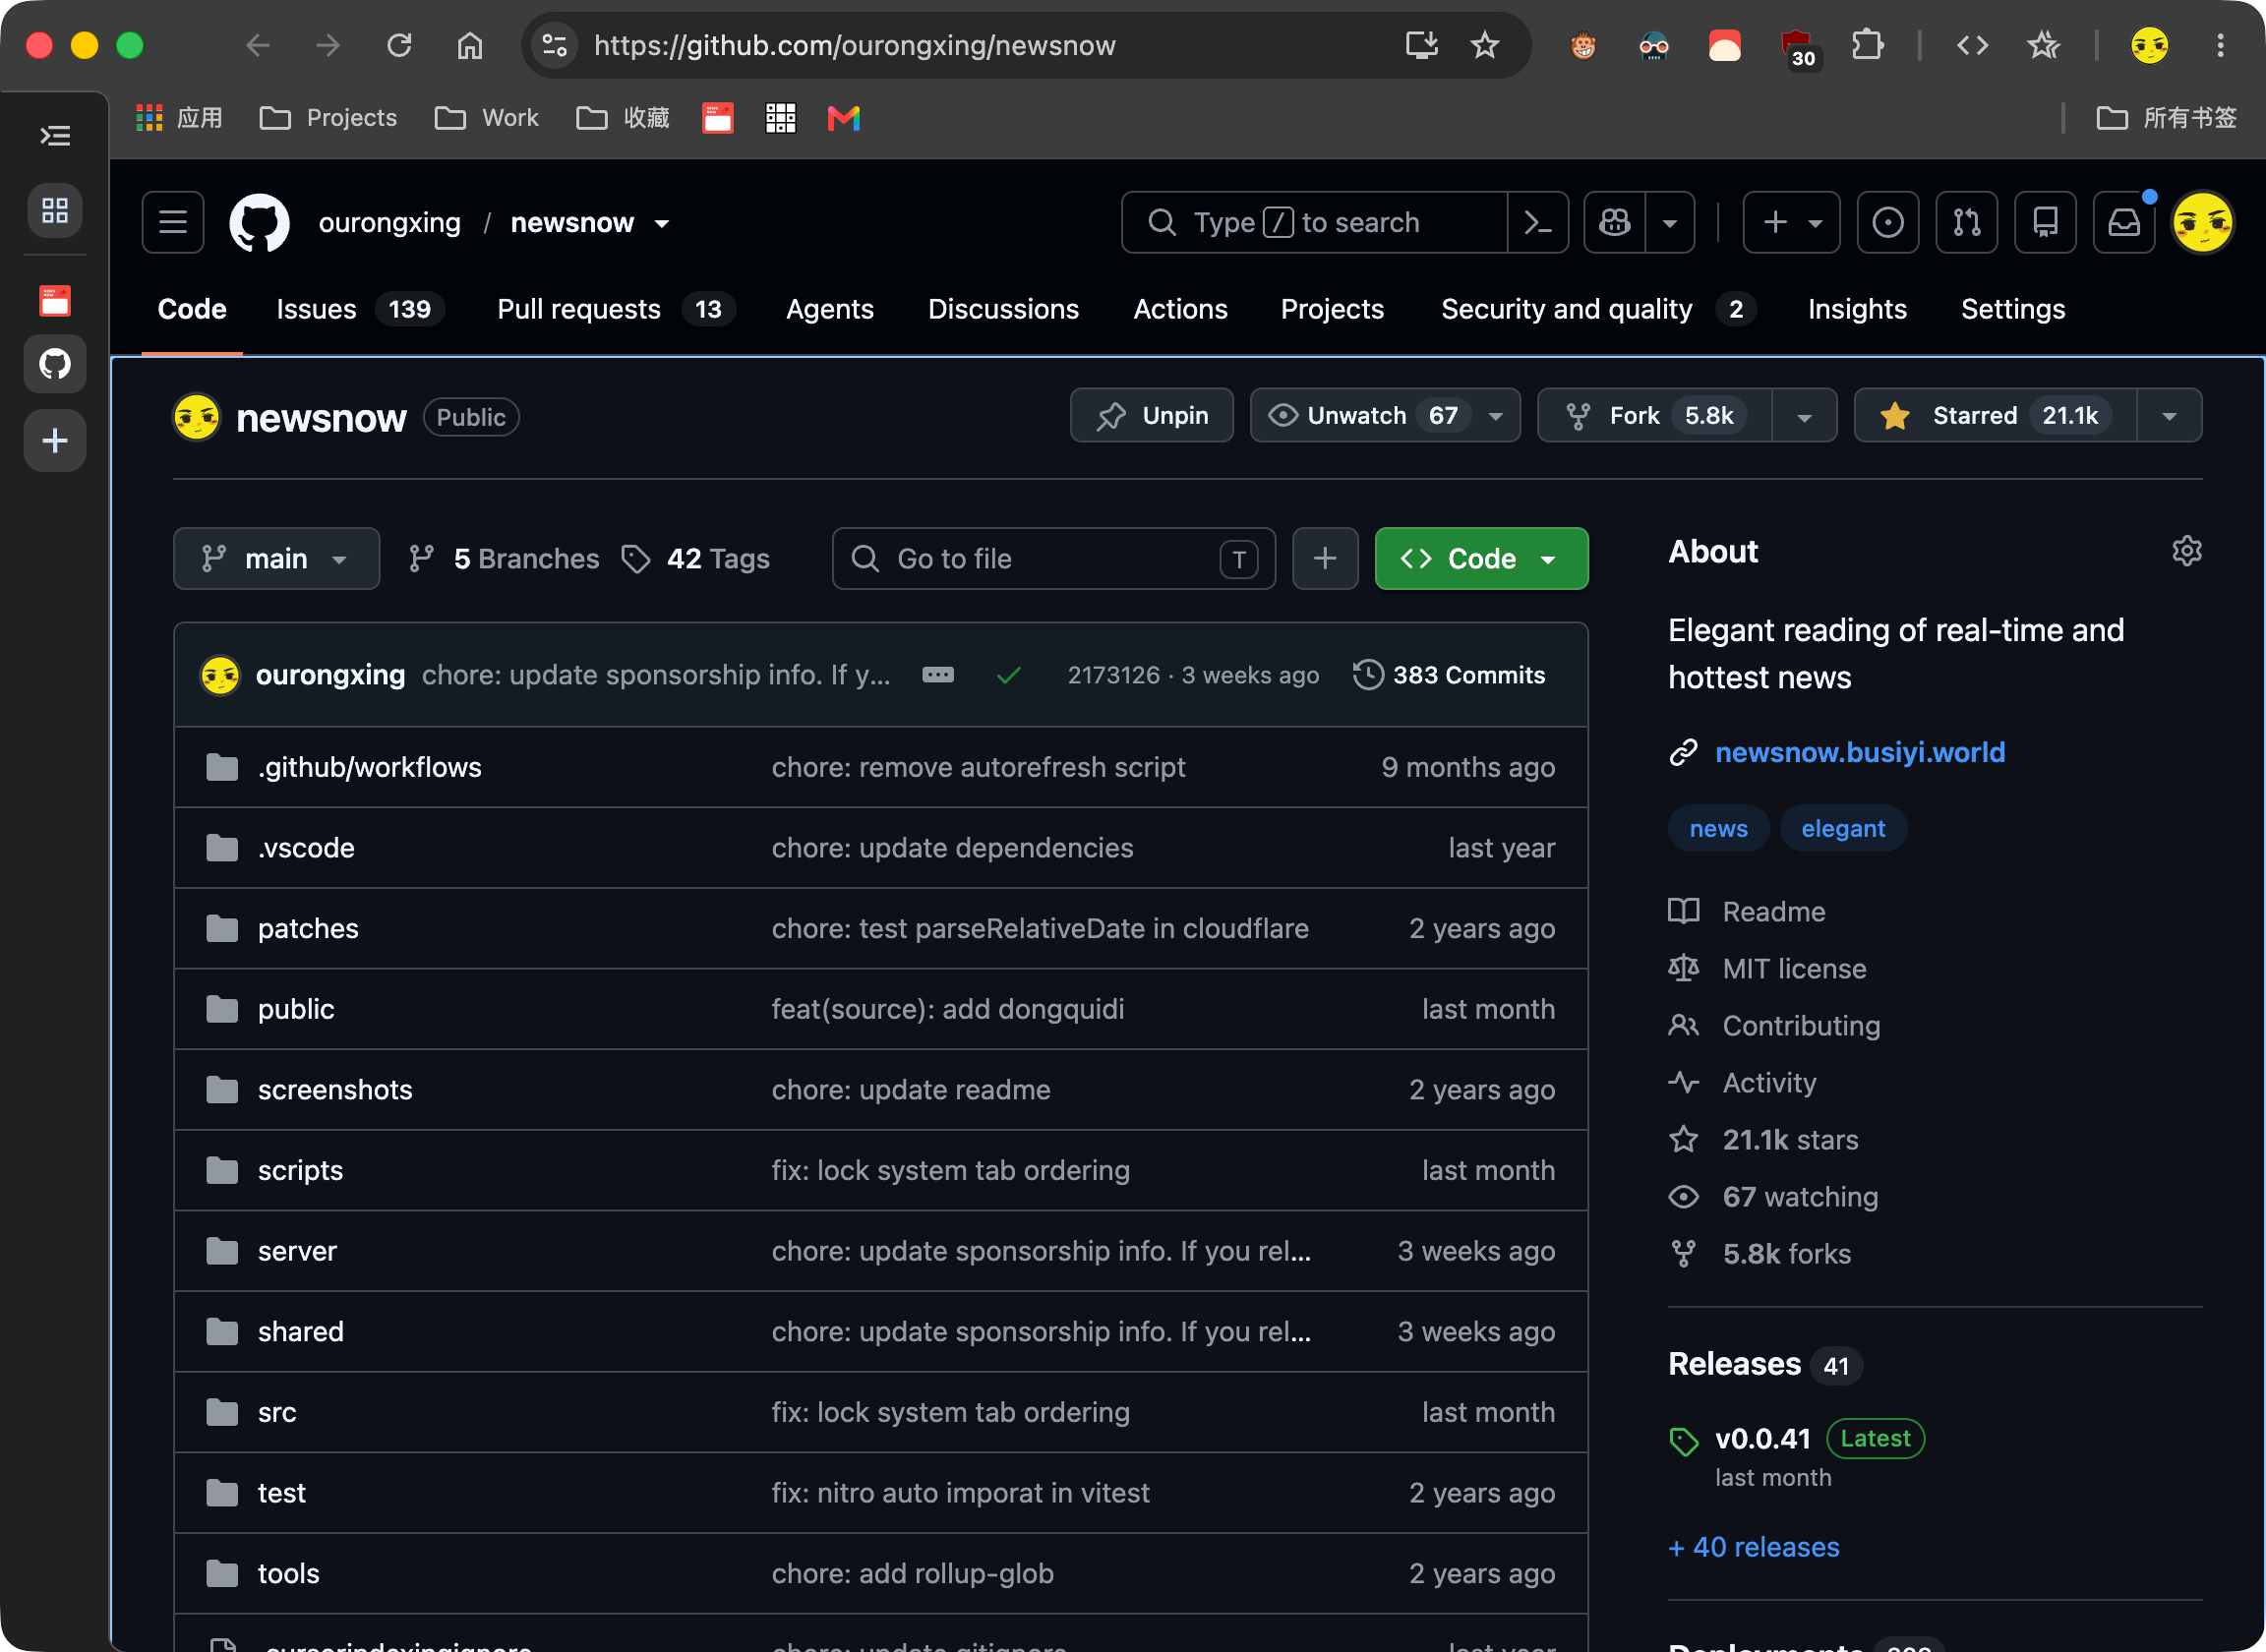Open the issues icon in GitHub header
The image size is (2266, 1652).
1888,222
